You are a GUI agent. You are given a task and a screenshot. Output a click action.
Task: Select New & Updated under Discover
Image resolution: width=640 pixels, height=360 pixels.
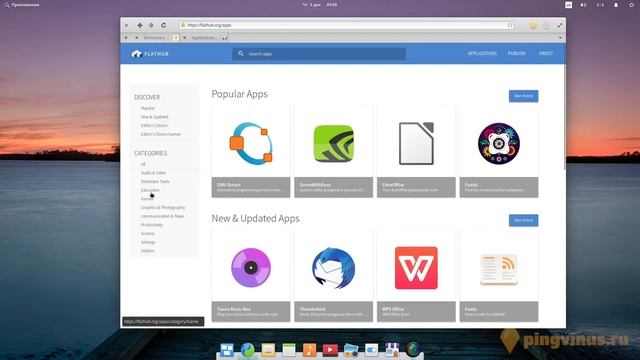(154, 117)
